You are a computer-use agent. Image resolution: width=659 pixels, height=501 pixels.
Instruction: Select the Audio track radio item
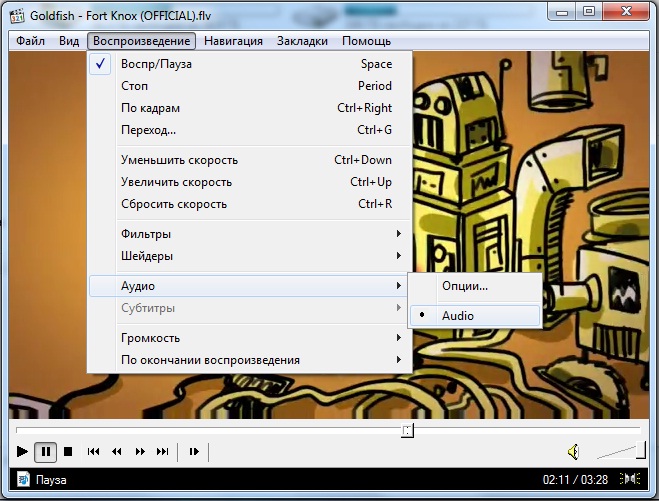475,316
